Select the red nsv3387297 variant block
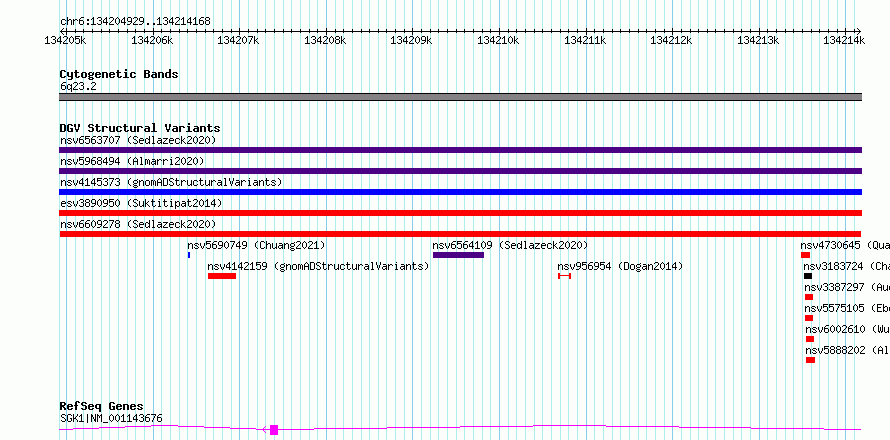Image resolution: width=890 pixels, height=440 pixels. point(809,297)
